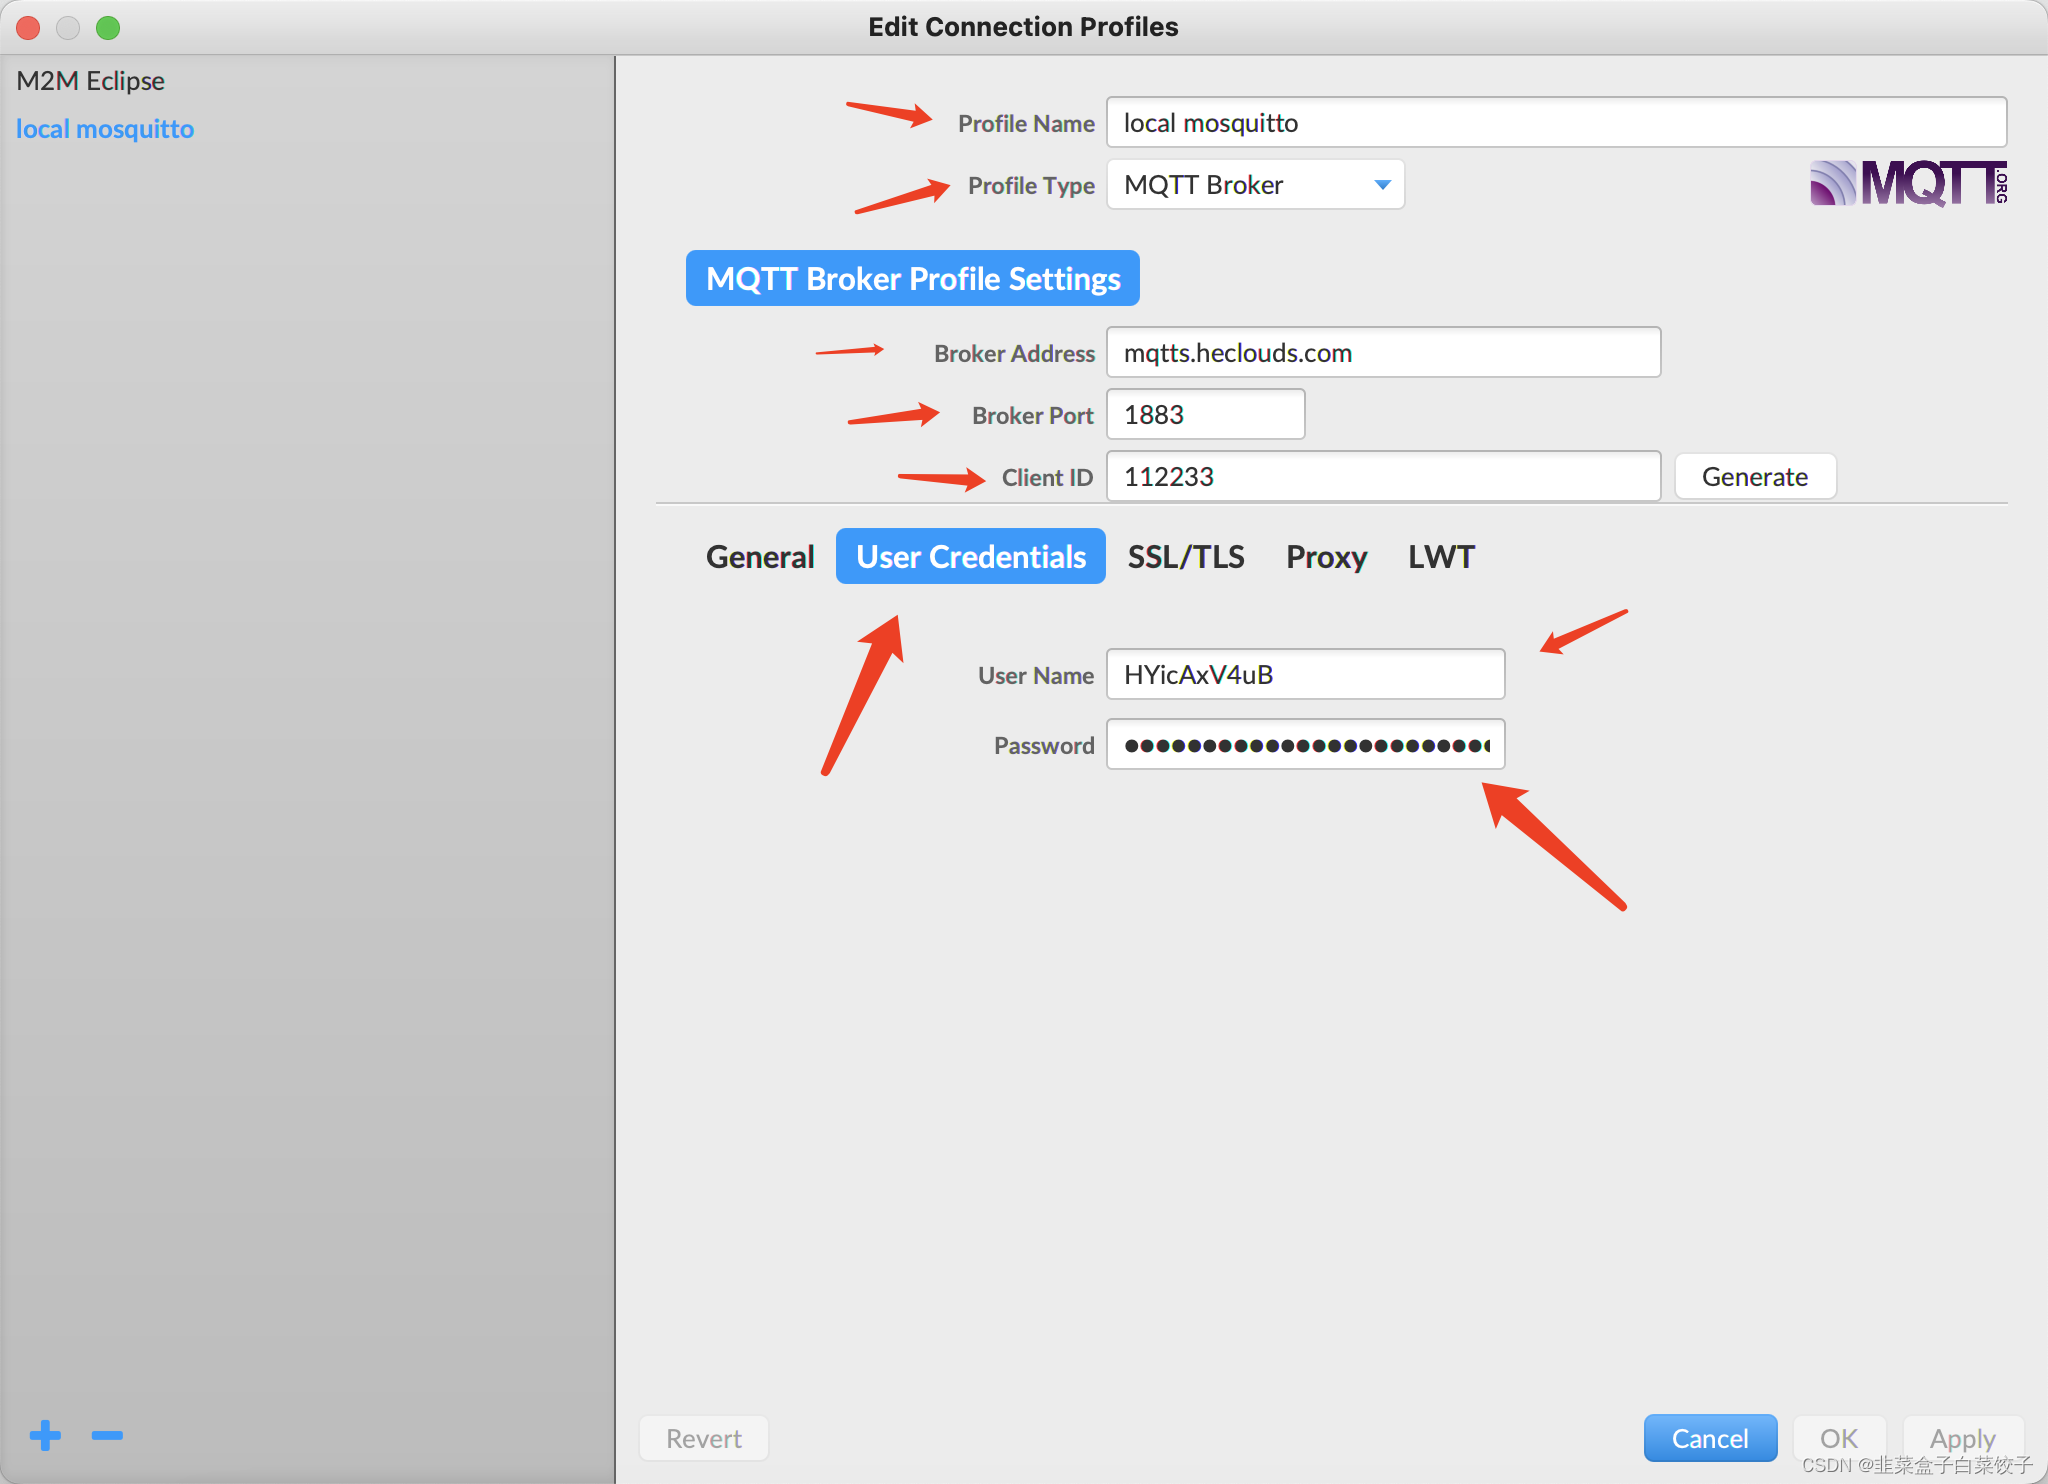This screenshot has width=2048, height=1484.
Task: Click the User Name input field
Action: pos(1304,673)
